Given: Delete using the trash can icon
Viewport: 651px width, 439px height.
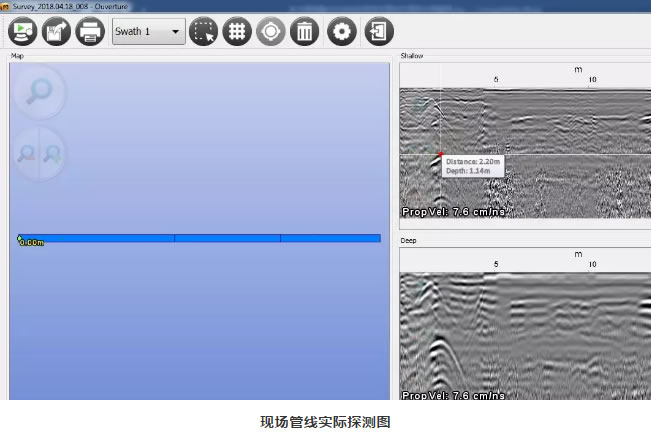Looking at the screenshot, I should (x=304, y=31).
